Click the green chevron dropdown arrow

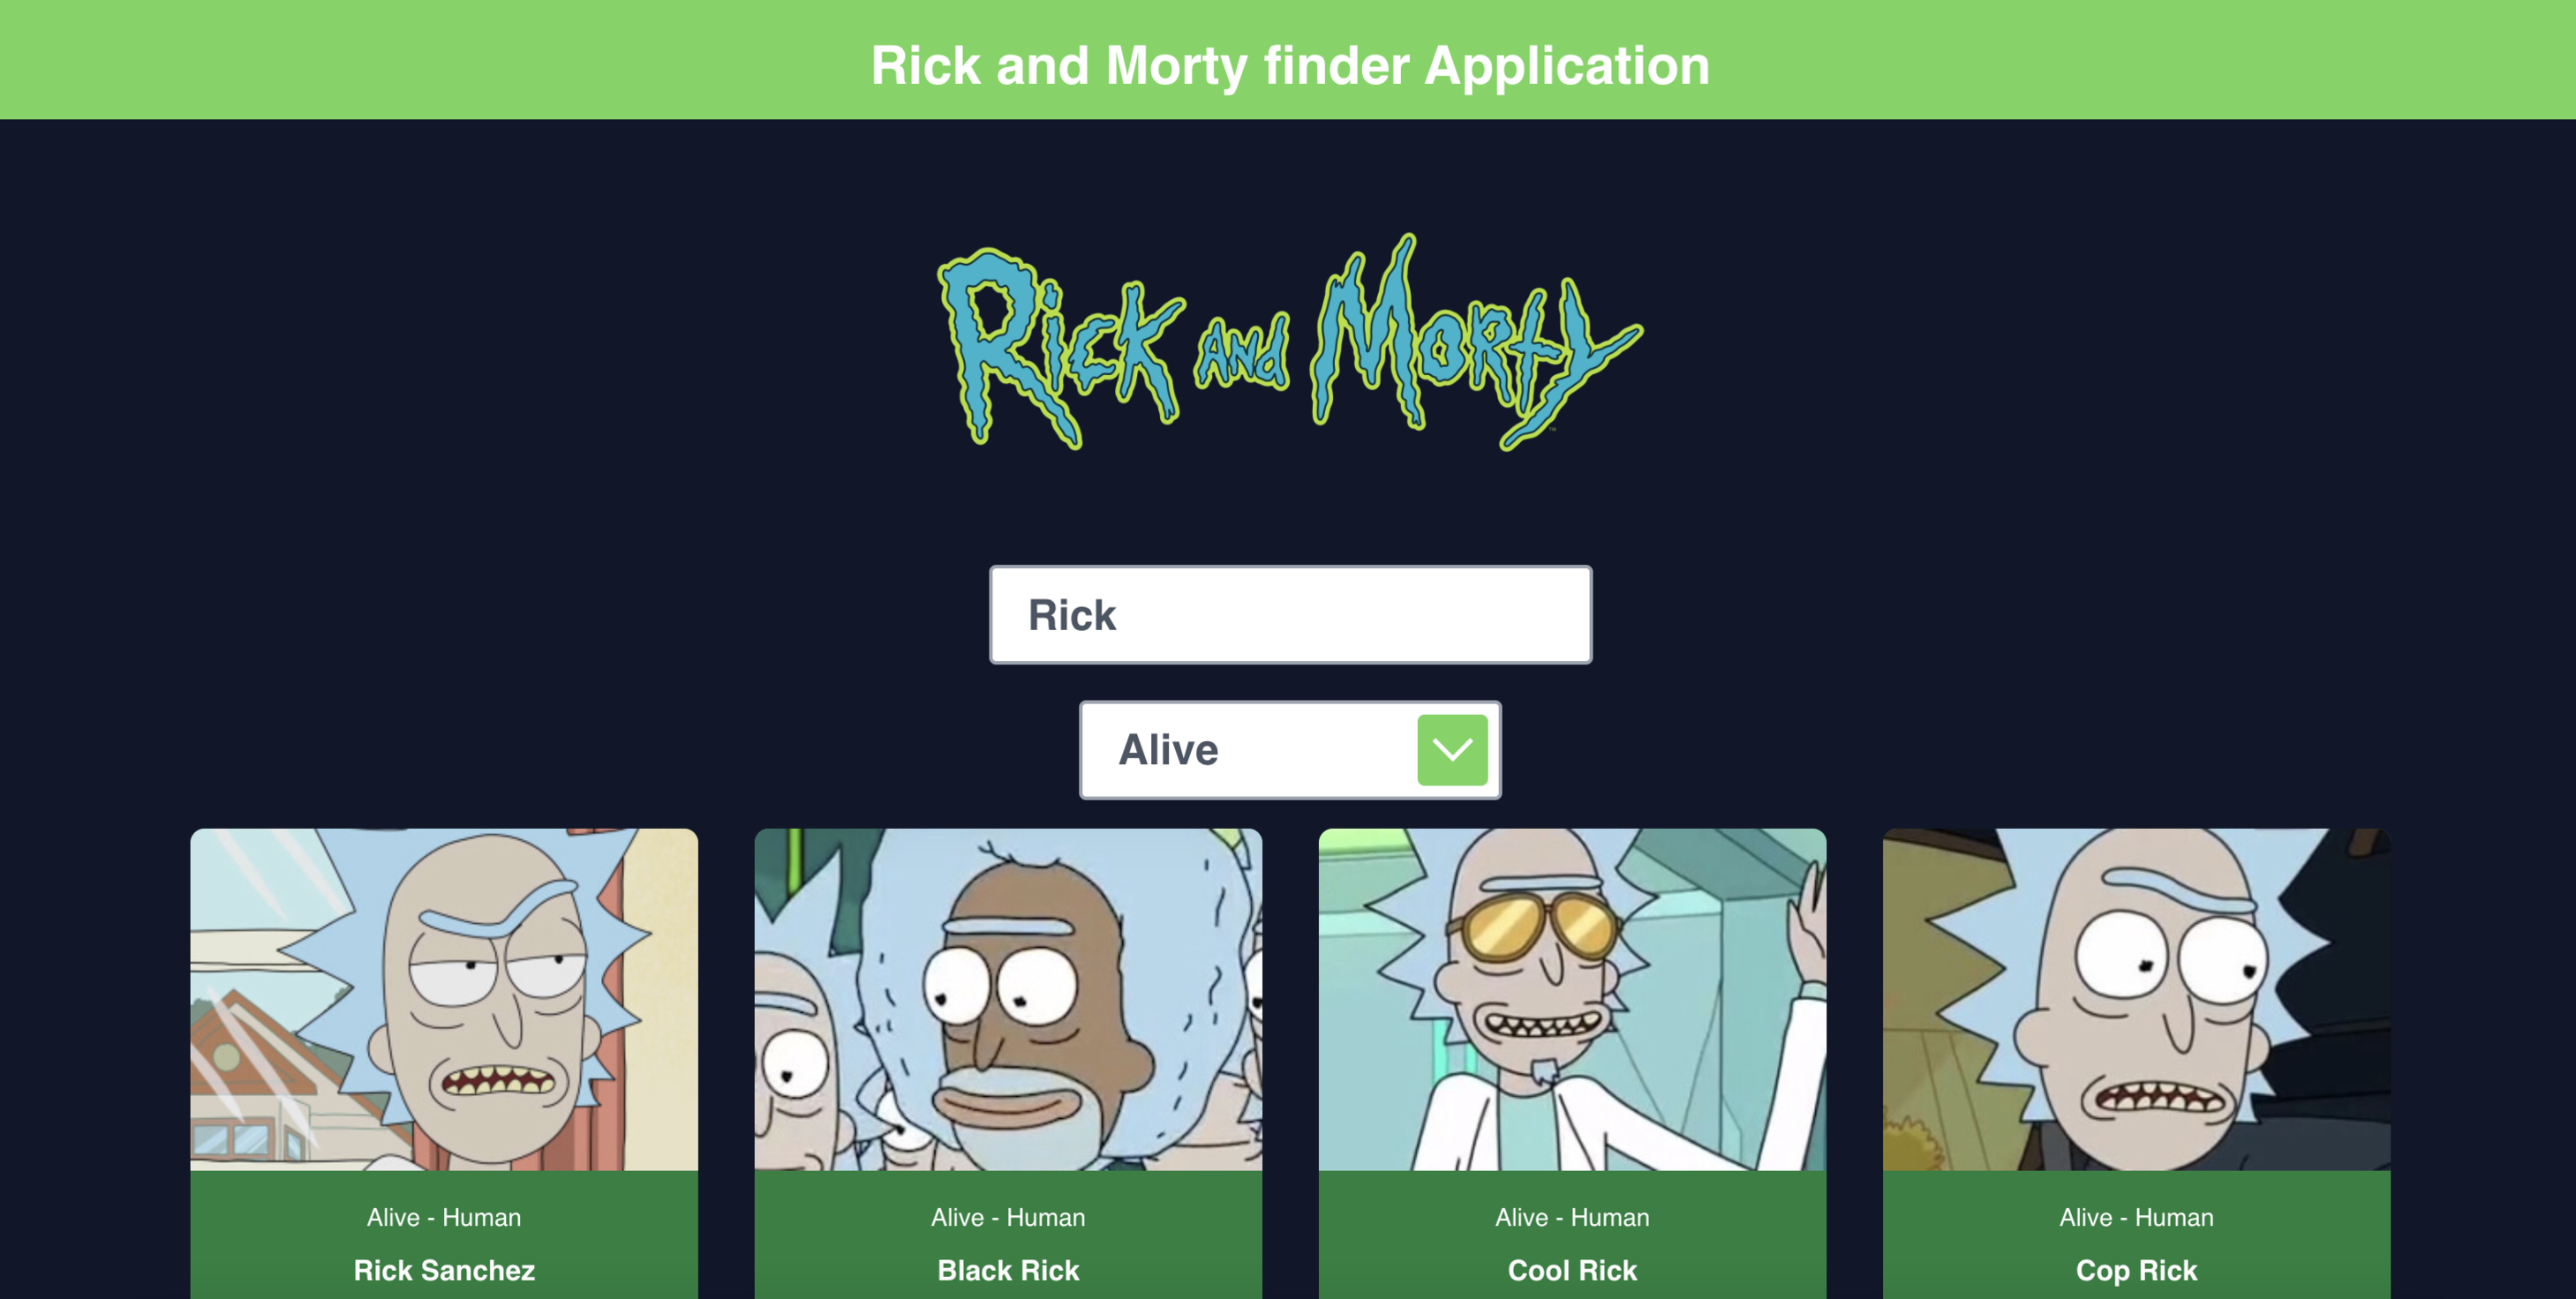click(x=1452, y=750)
